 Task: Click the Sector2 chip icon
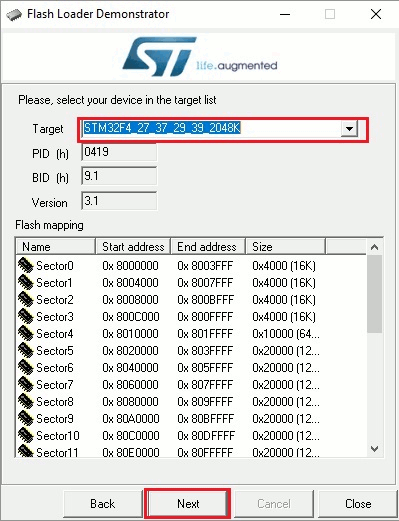[x=26, y=300]
